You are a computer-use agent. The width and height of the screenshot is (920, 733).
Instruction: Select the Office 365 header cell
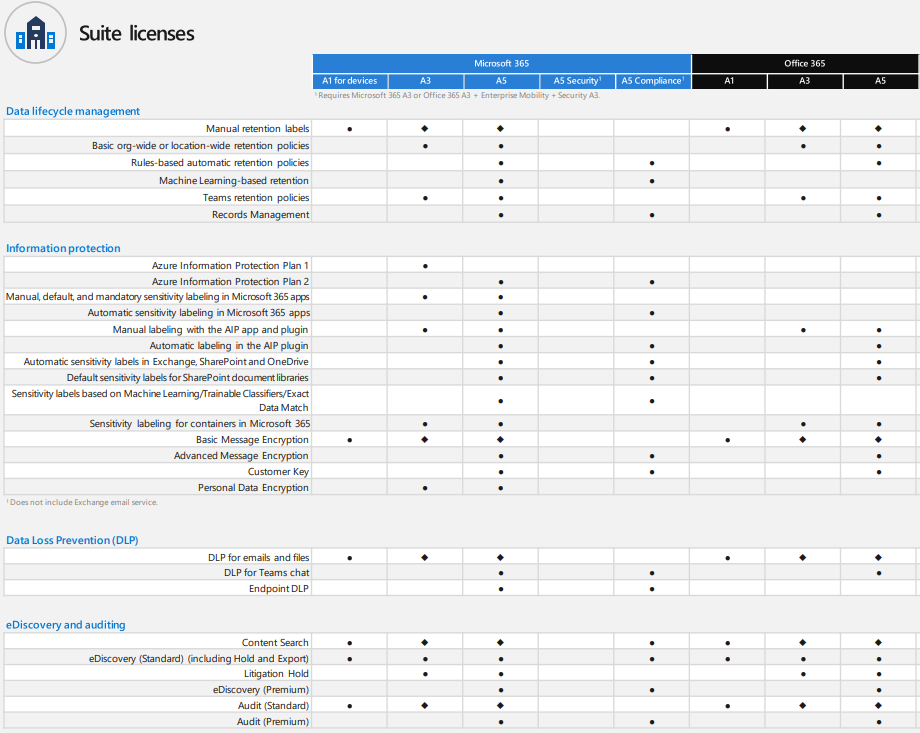click(804, 63)
